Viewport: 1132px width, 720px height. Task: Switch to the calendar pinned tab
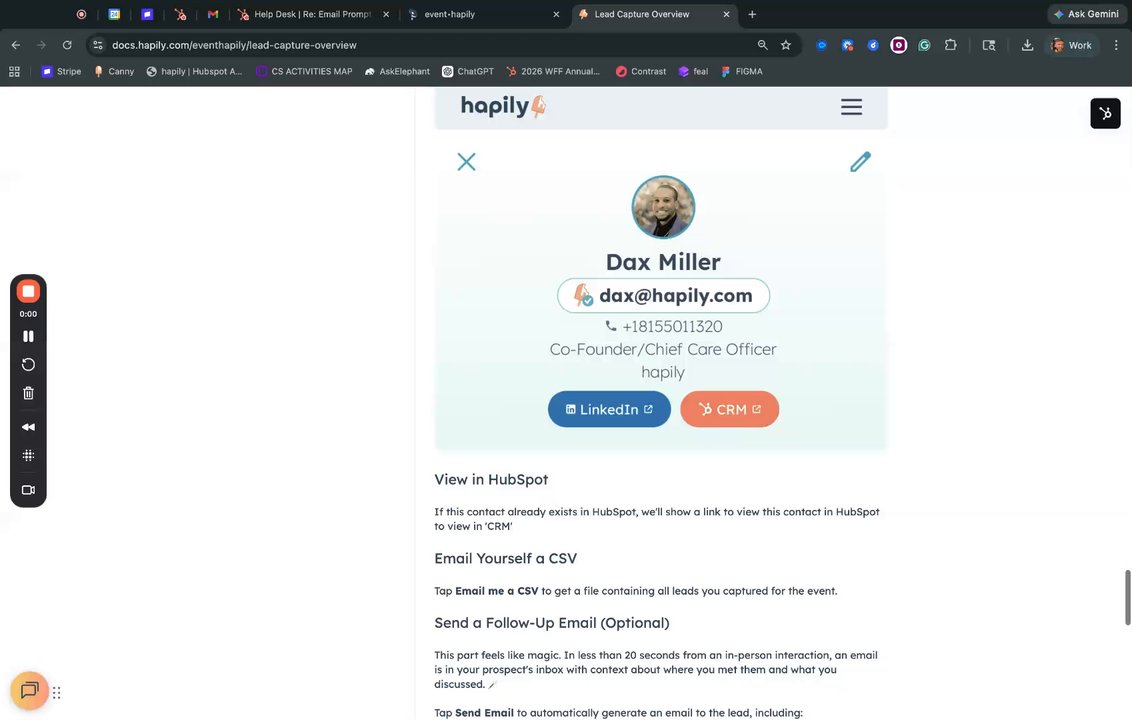[114, 14]
